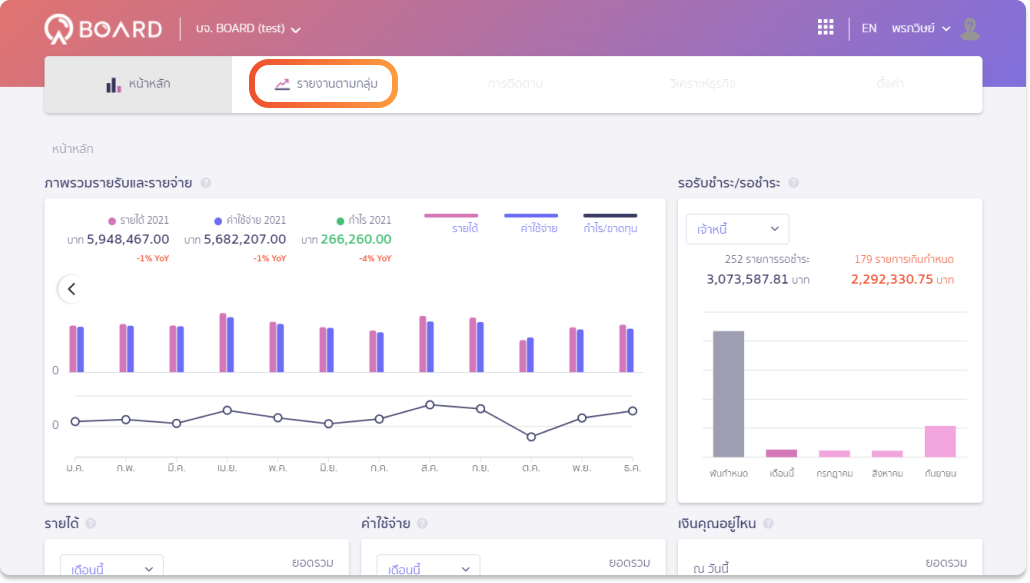Screen dimensions: 1030x583
Task: Open help for รอรับชำระ/รอชำระ
Action: (x=794, y=183)
